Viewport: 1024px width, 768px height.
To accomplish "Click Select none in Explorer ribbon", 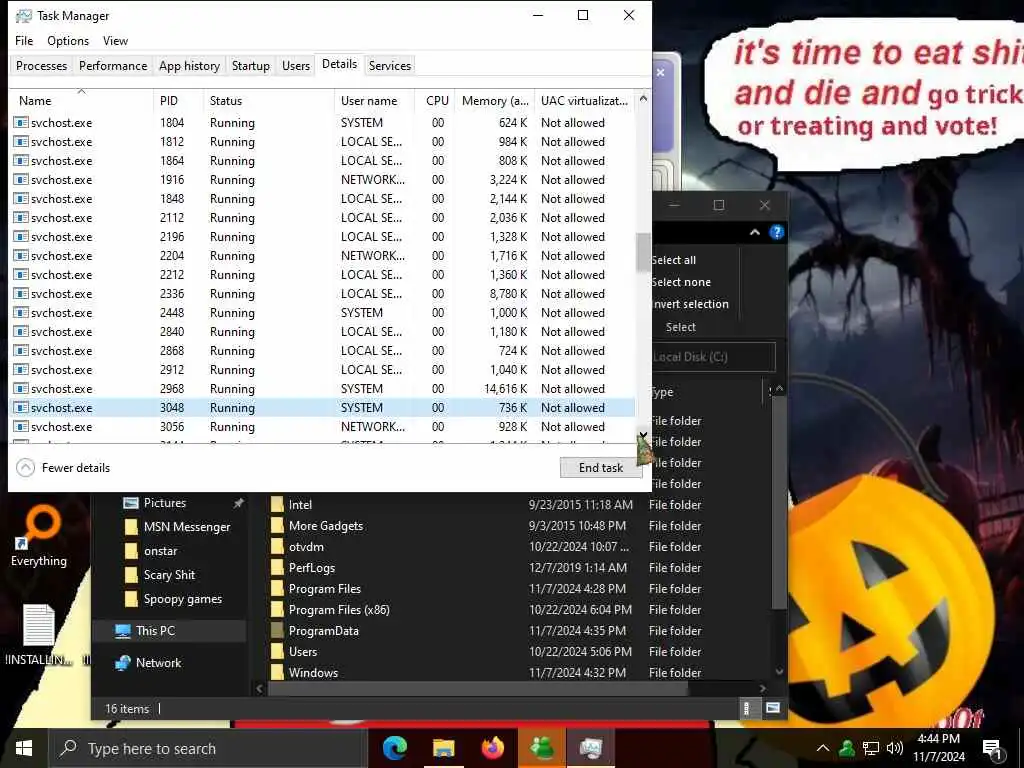I will (x=681, y=282).
